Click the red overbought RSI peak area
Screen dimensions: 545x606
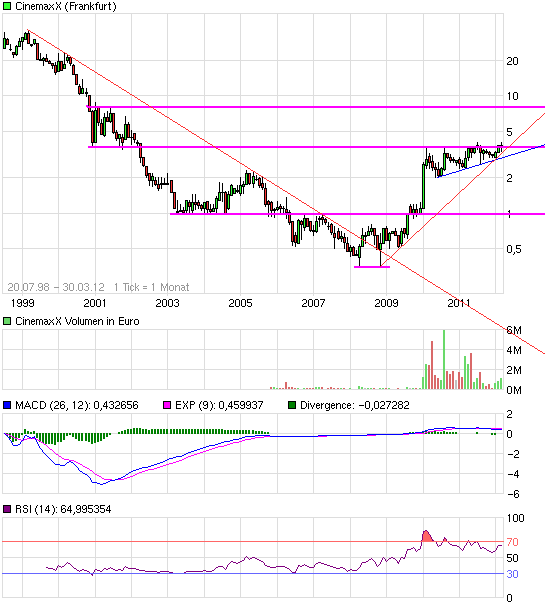tap(427, 536)
